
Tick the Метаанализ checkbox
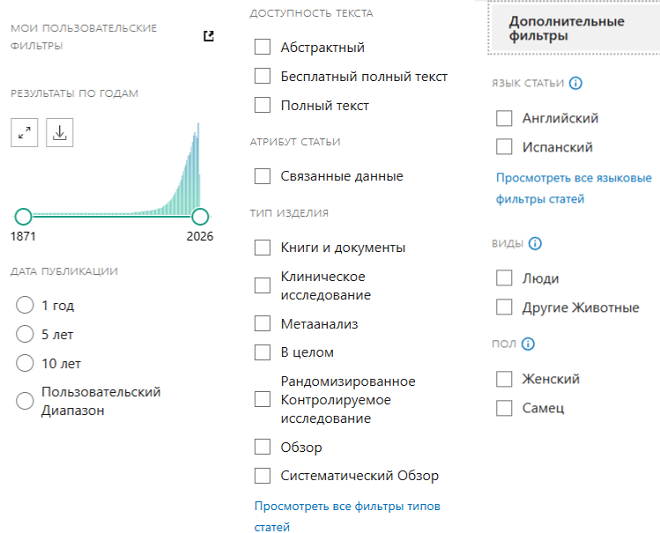pyautogui.click(x=263, y=323)
